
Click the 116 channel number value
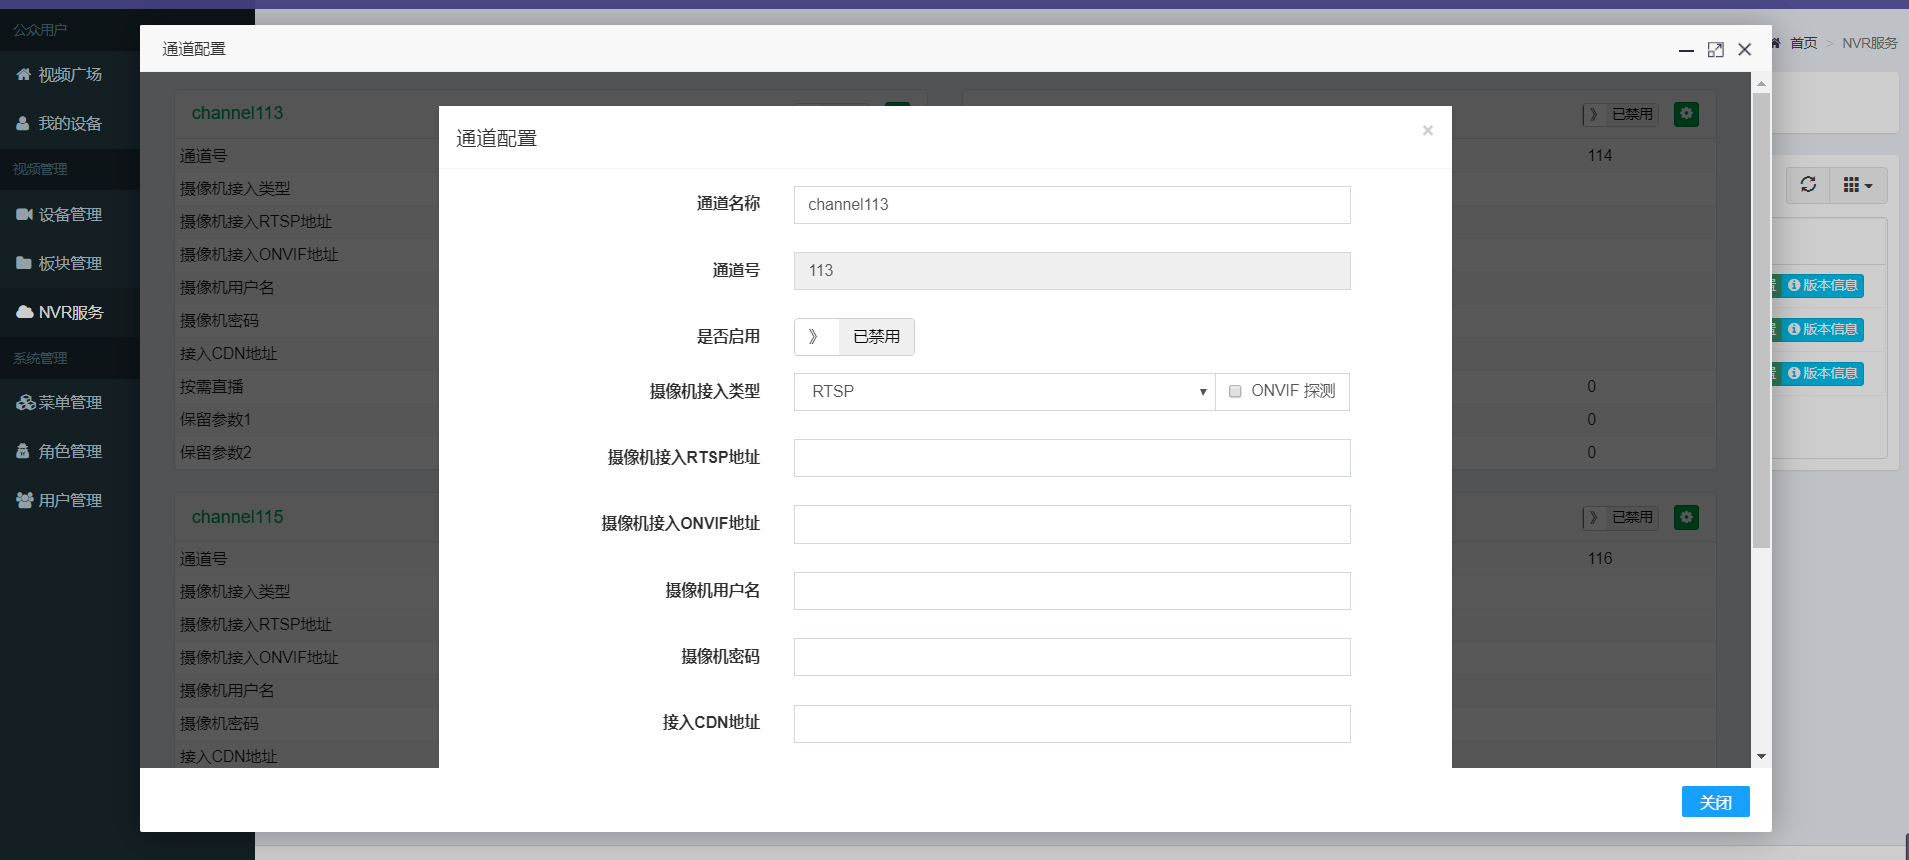pyautogui.click(x=1600, y=559)
